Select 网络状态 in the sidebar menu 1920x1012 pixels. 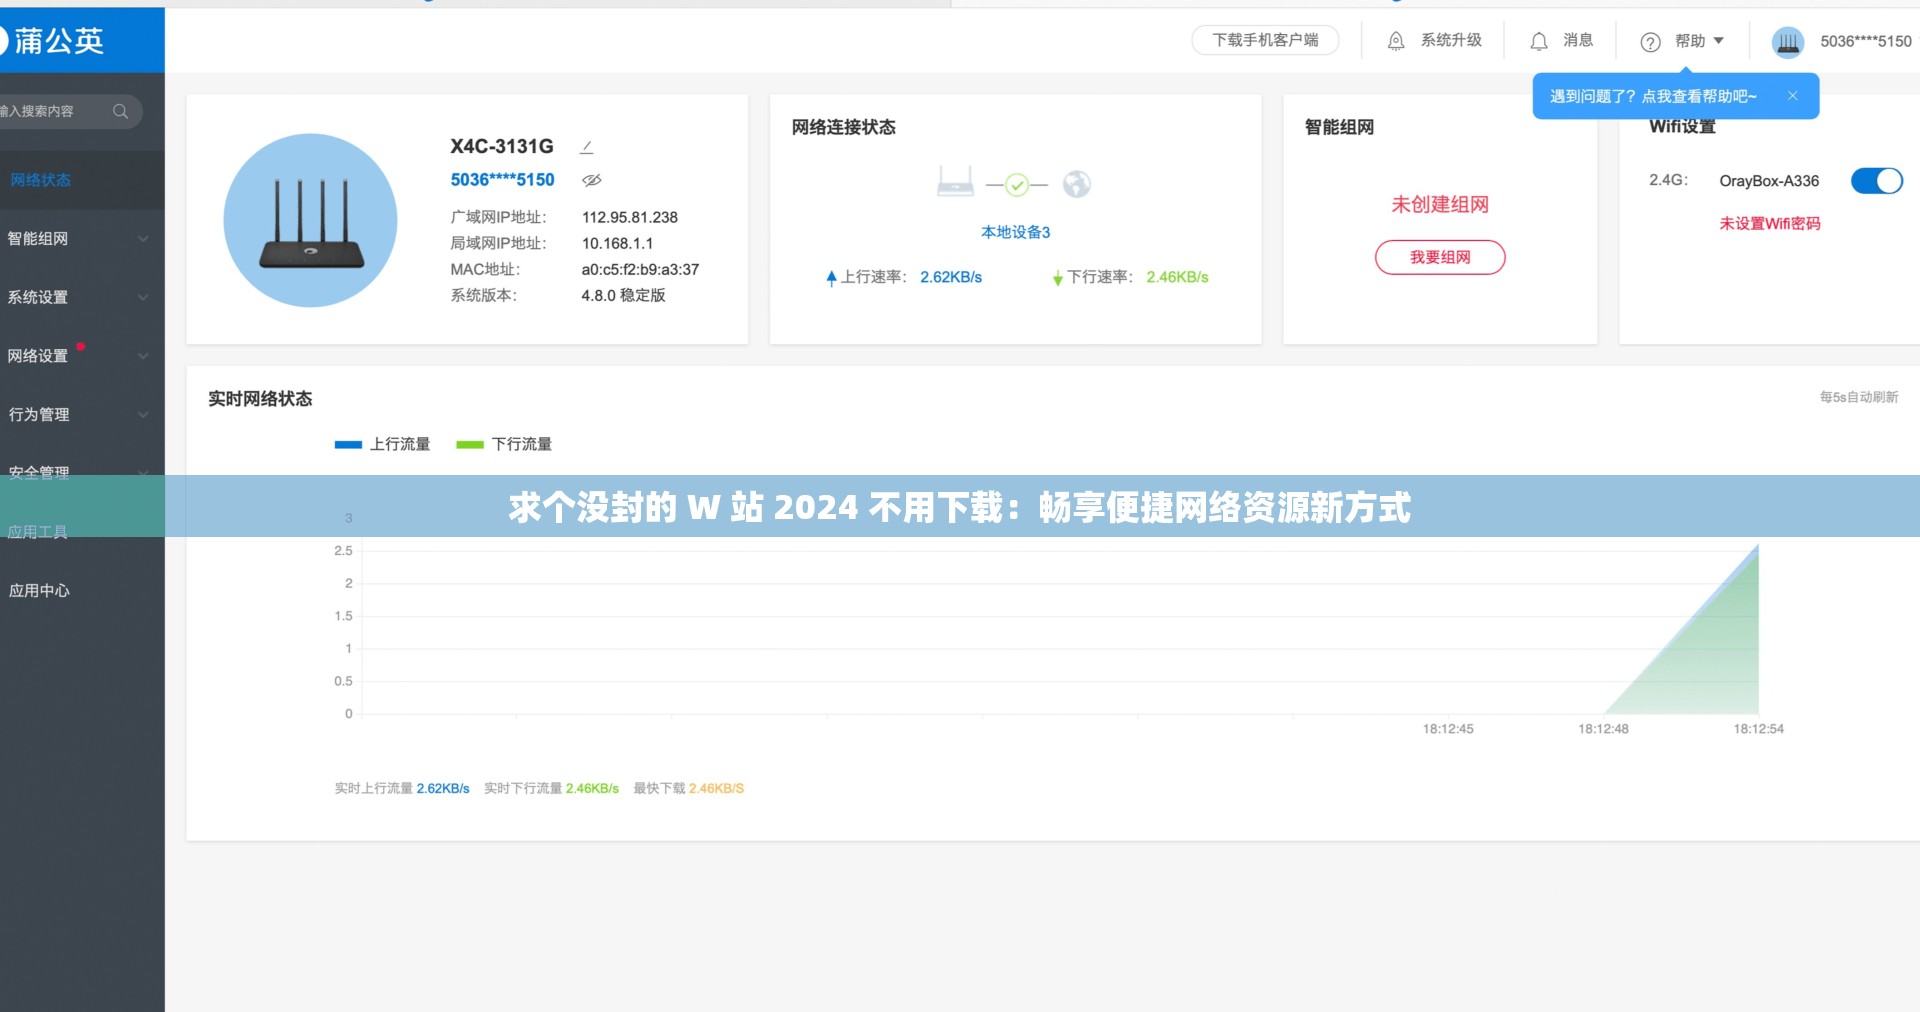(41, 180)
